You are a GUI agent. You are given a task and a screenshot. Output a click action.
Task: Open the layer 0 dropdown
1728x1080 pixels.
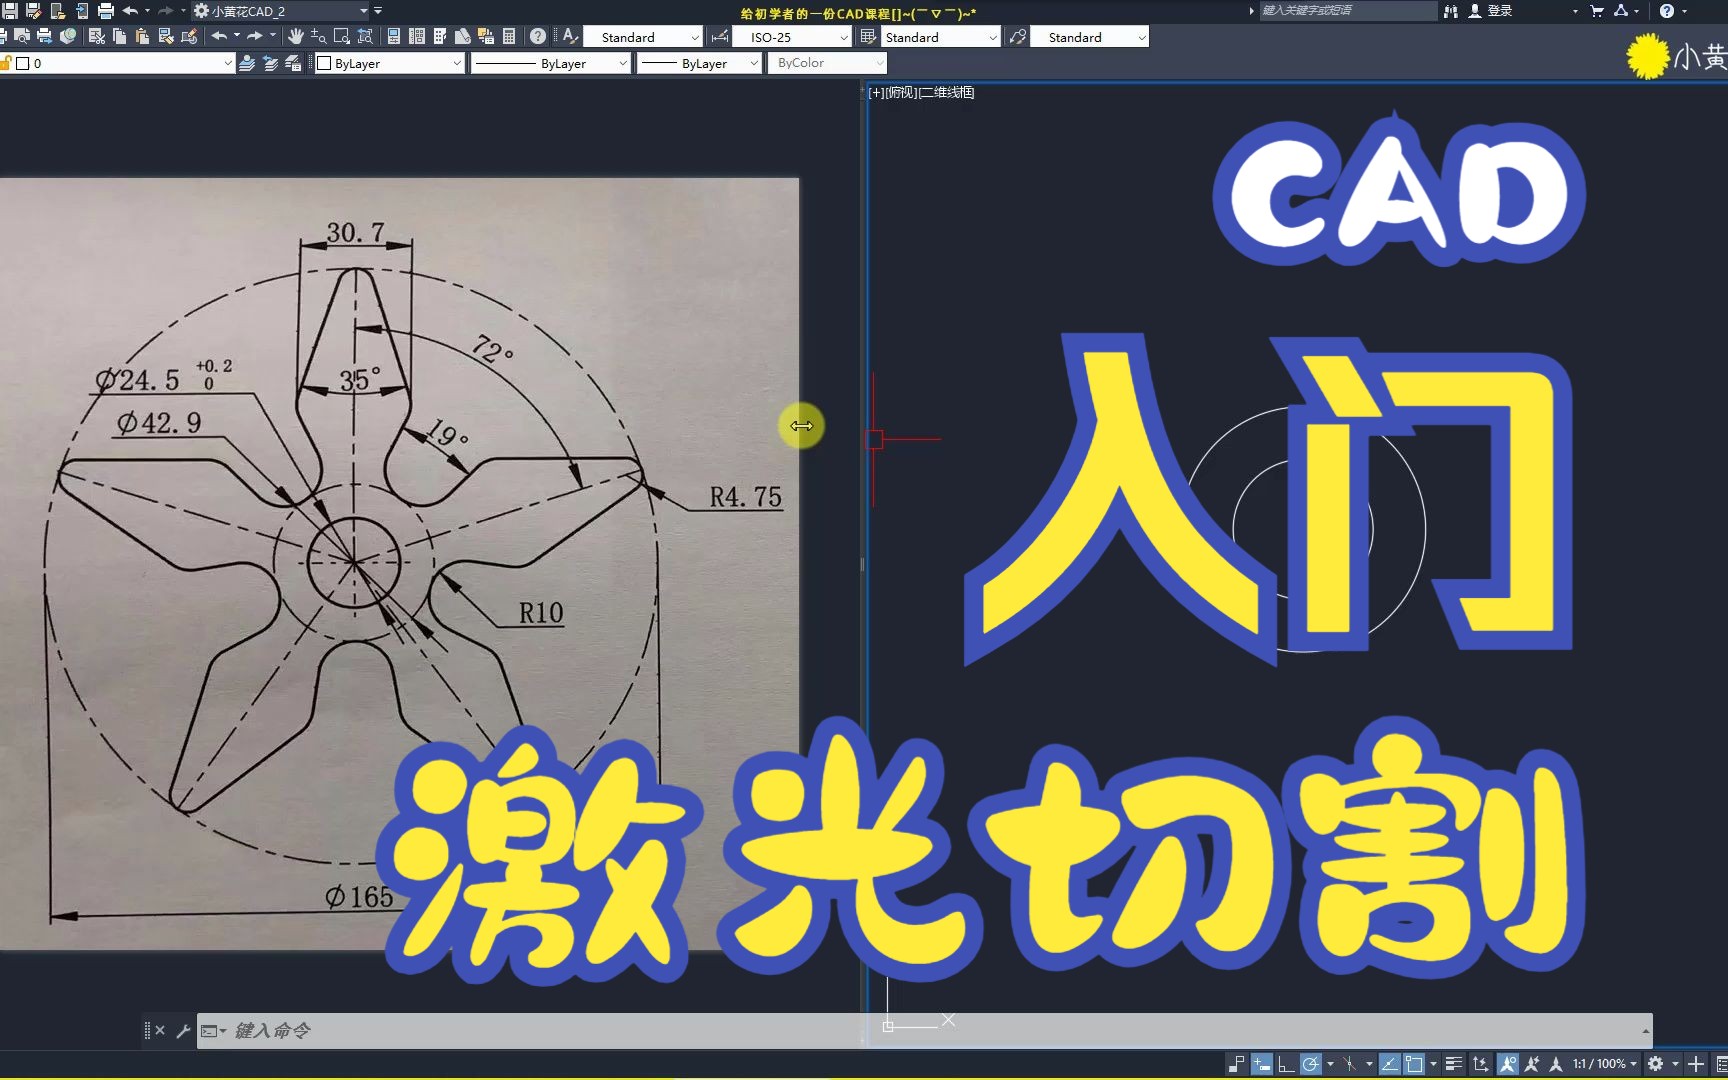[117, 63]
